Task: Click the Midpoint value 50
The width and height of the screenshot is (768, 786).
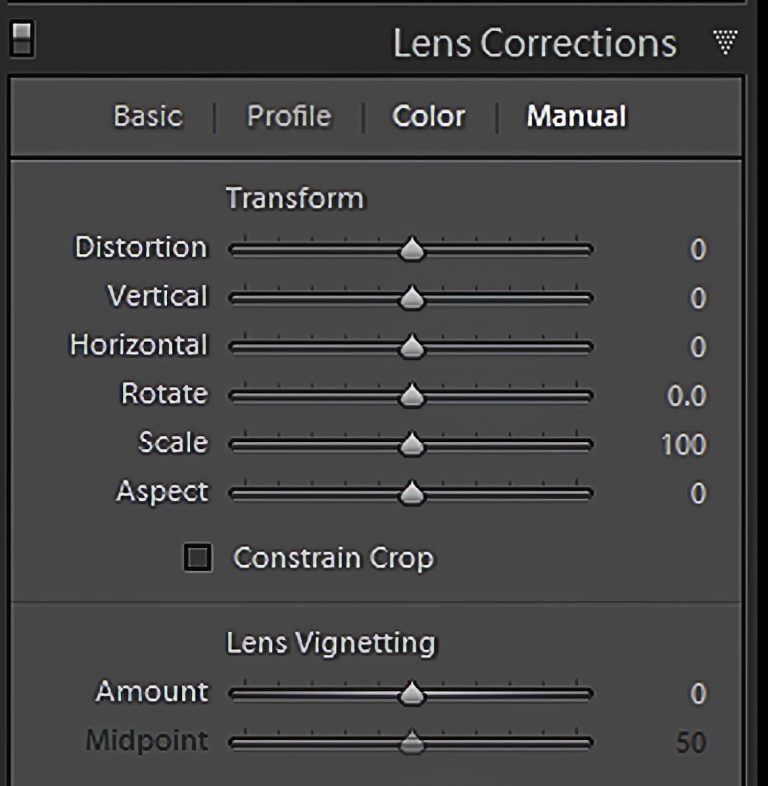Action: [x=691, y=742]
